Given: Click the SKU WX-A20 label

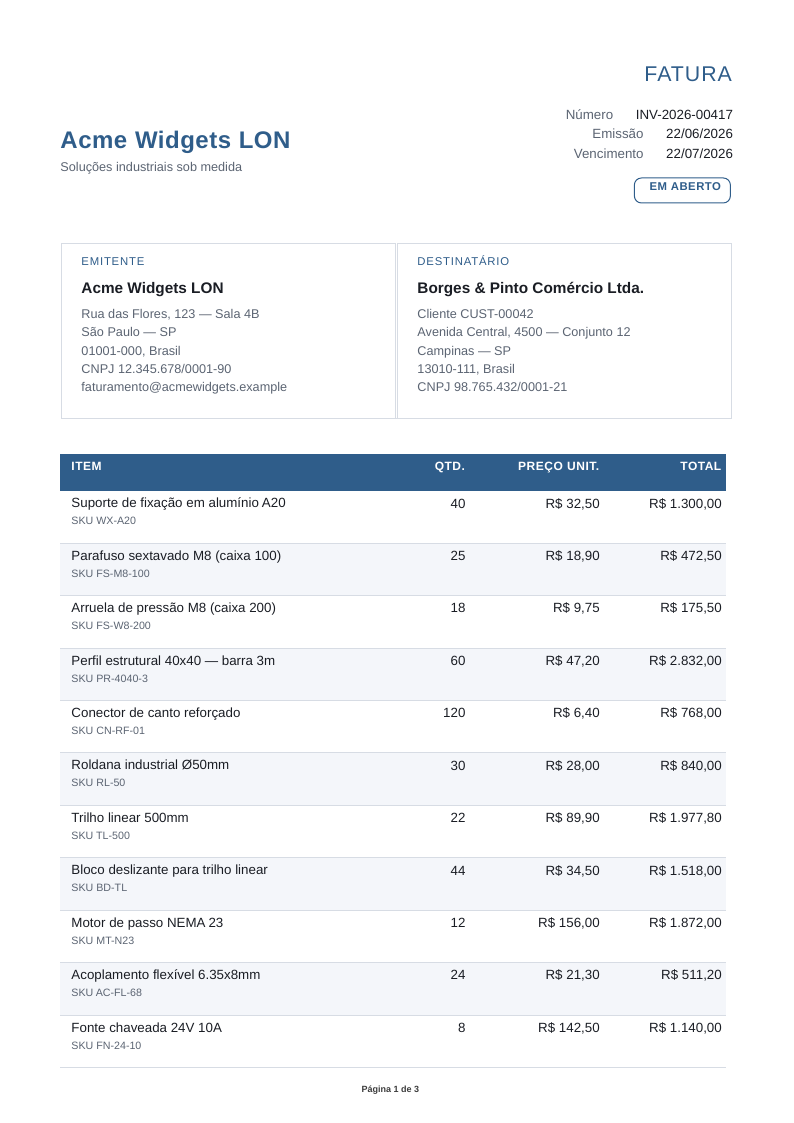Looking at the screenshot, I should pyautogui.click(x=104, y=521).
